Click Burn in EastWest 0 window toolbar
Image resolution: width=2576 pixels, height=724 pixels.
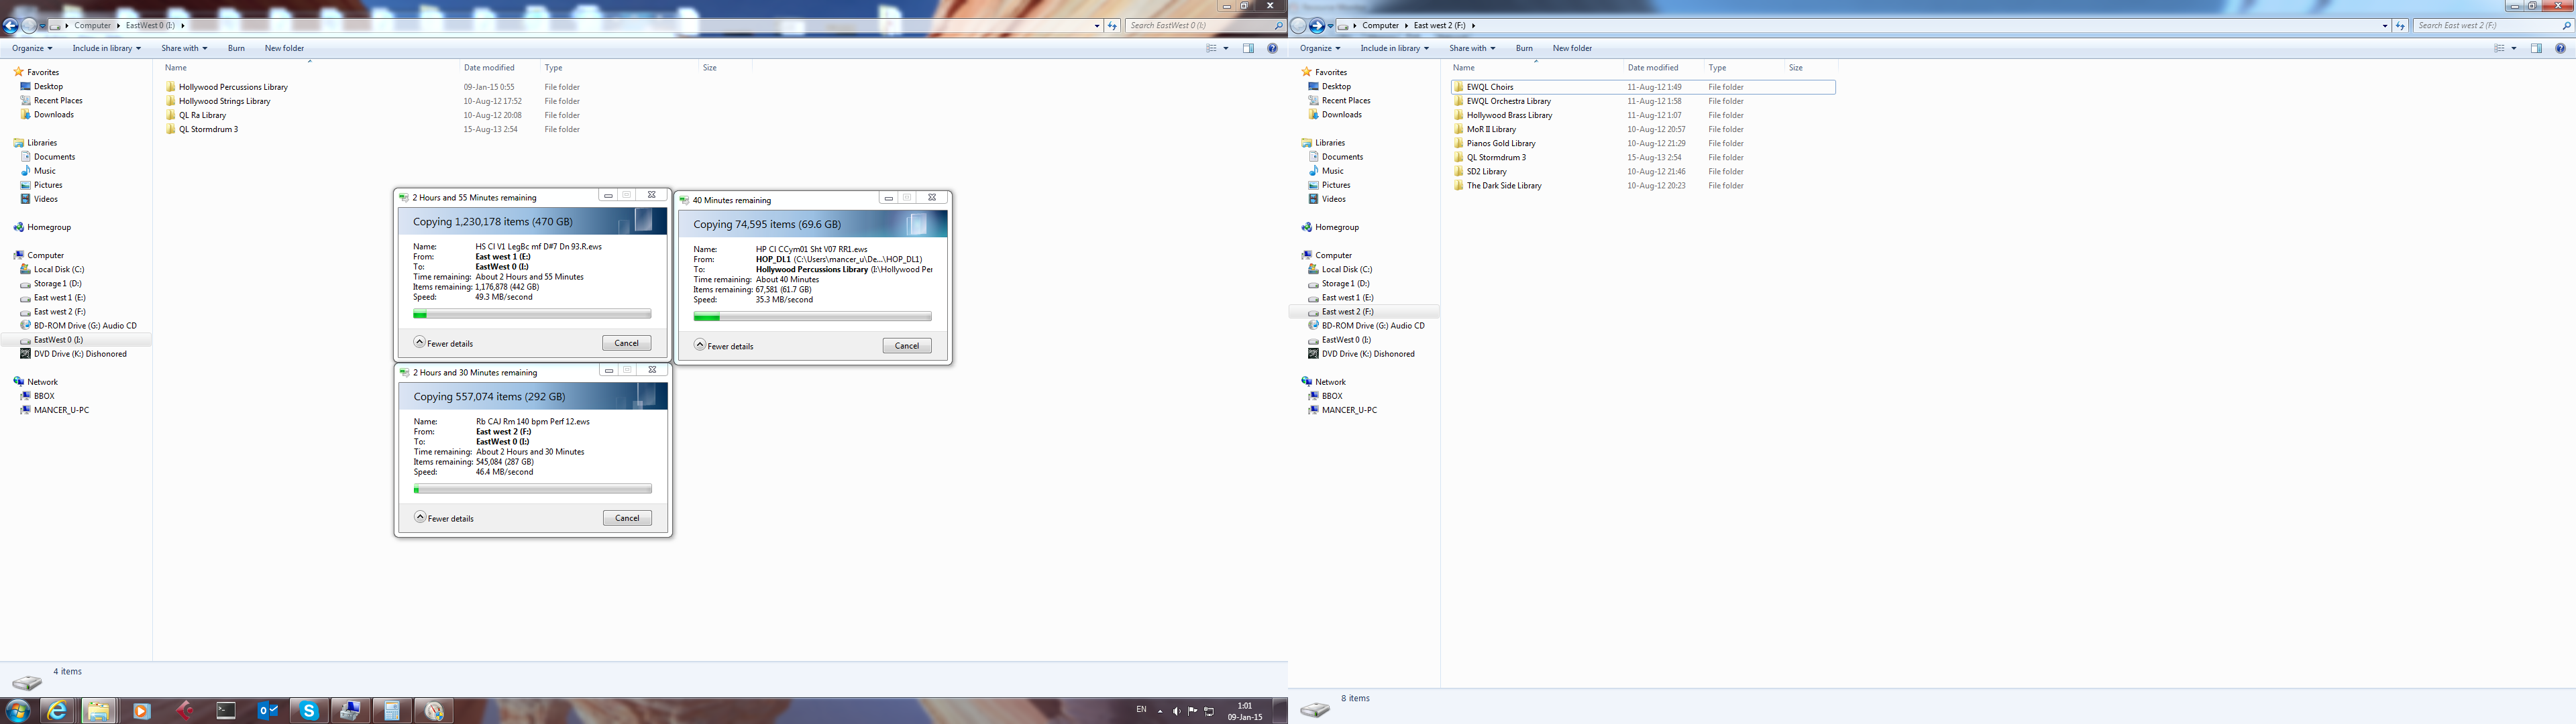click(236, 48)
